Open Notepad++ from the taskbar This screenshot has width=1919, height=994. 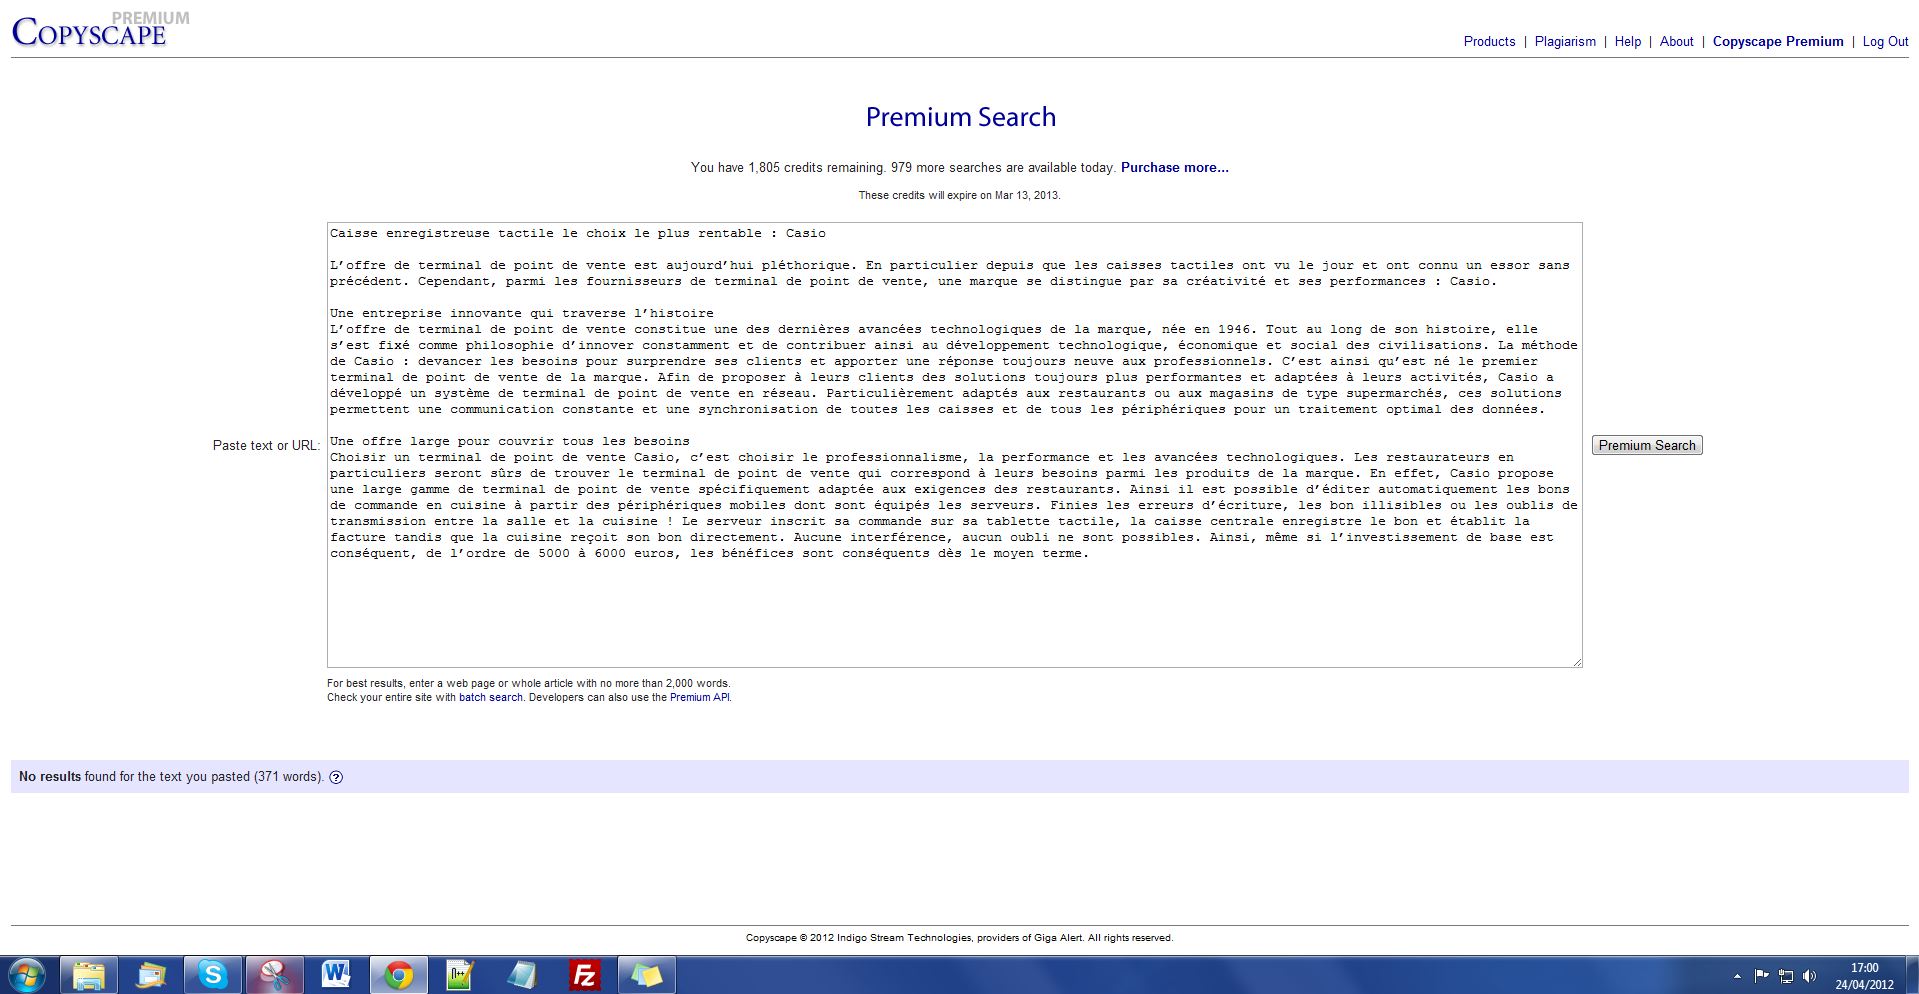[x=460, y=974]
